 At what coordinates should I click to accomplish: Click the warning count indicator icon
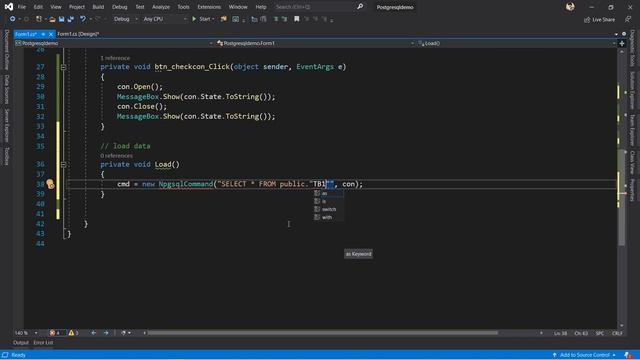74,333
